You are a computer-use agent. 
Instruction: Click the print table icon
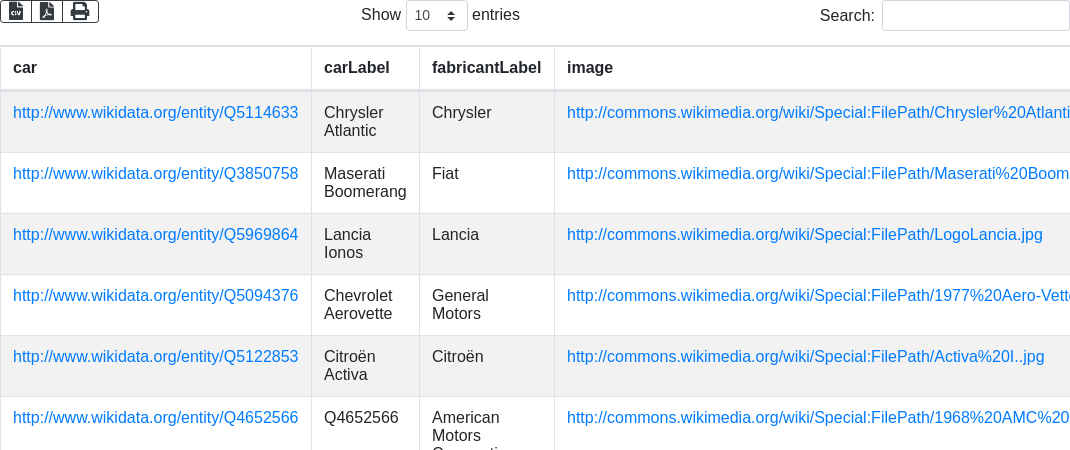[80, 11]
